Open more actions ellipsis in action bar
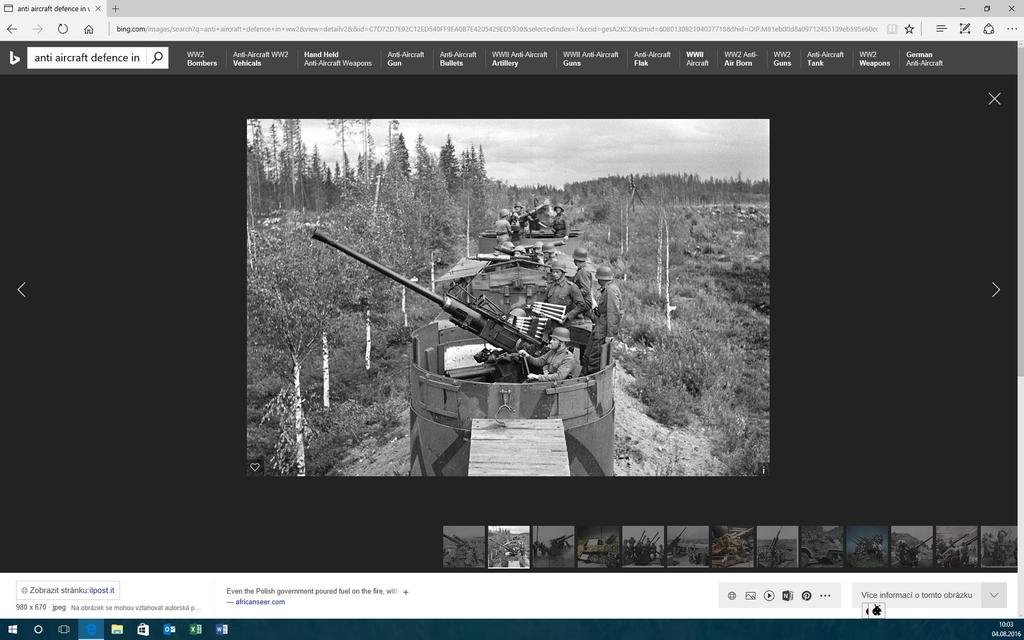Screen dimensions: 1024x640 [825, 596]
